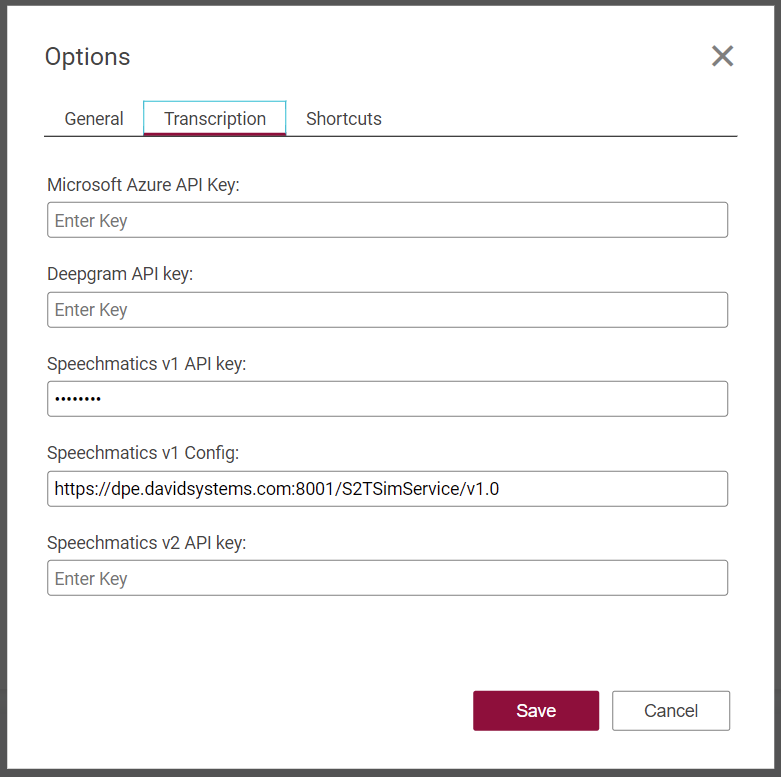
Task: Focus the Speechmatics v1 API key field
Action: 387,399
